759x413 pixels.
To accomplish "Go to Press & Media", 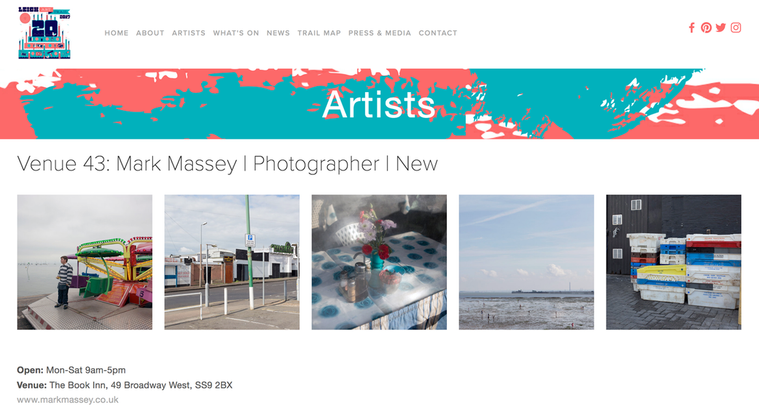I will tap(380, 33).
